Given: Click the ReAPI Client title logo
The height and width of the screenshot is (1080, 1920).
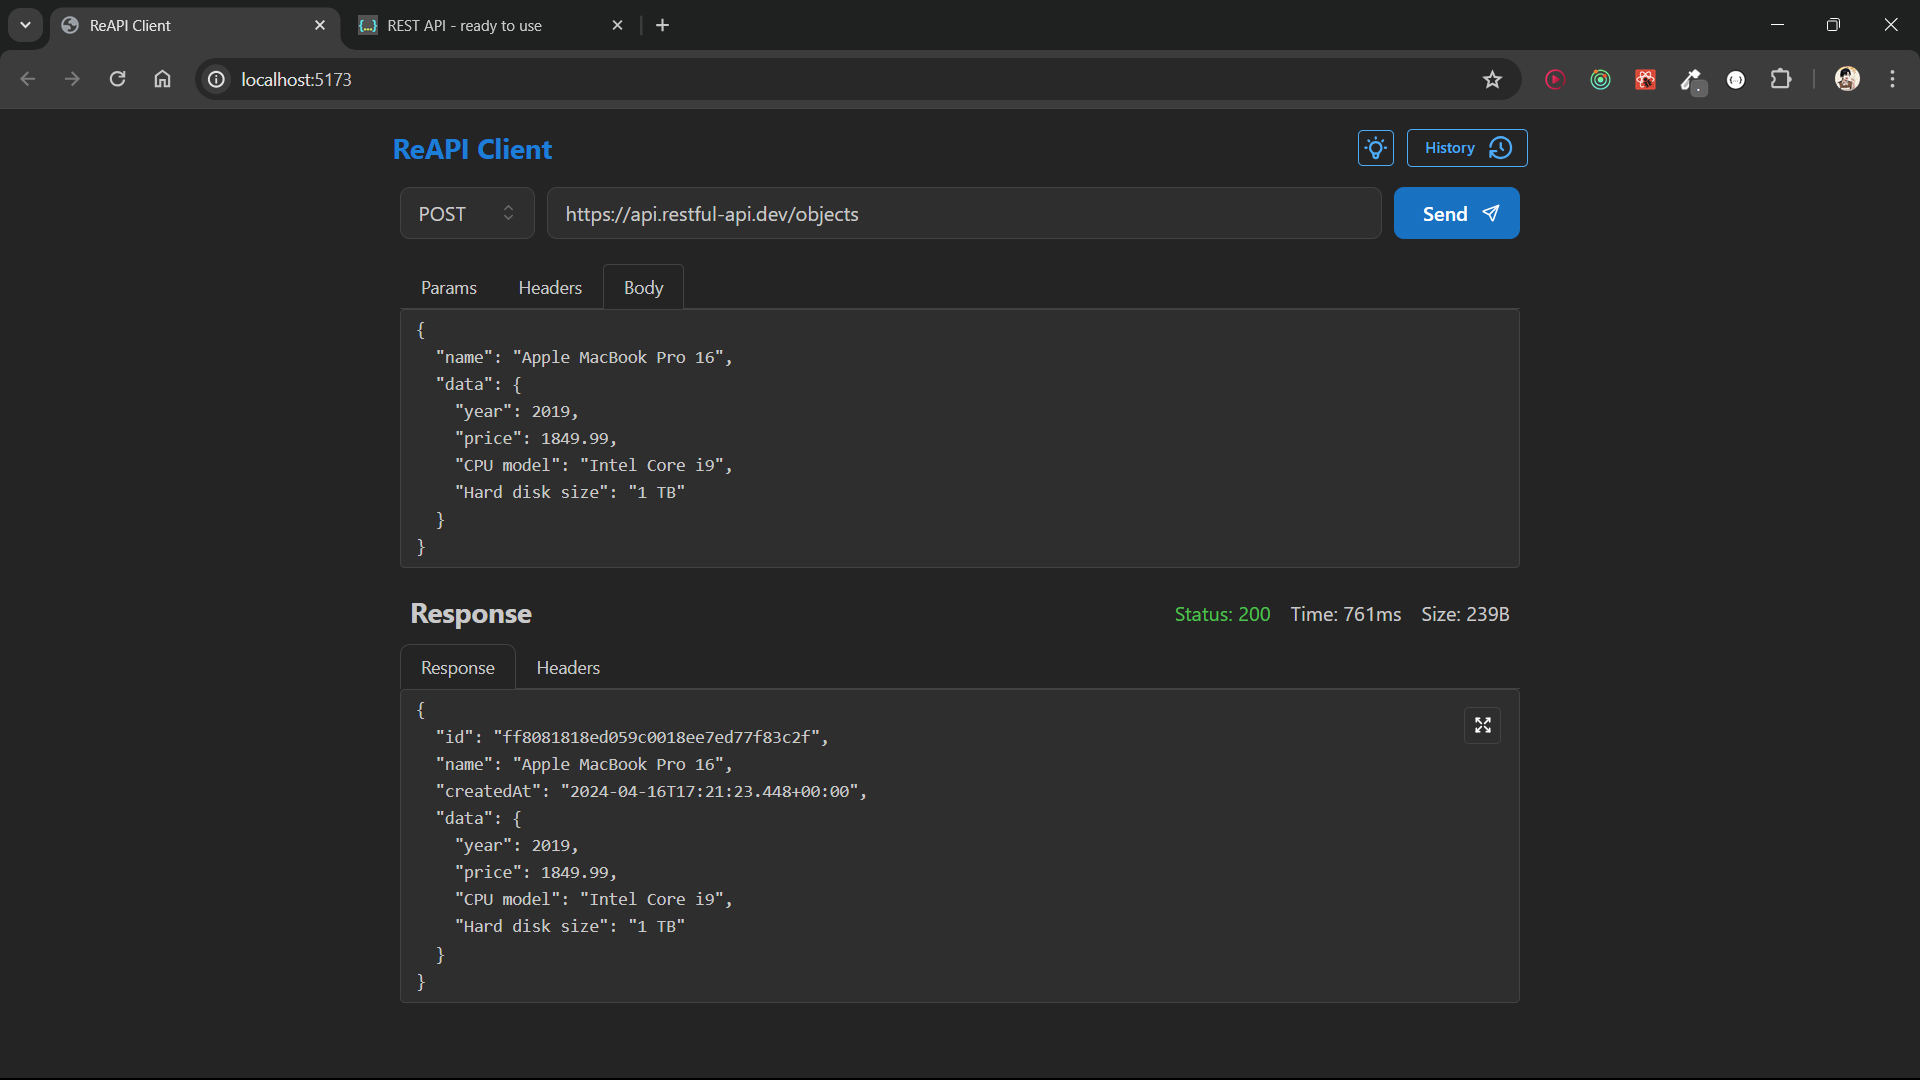Looking at the screenshot, I should click(x=472, y=149).
